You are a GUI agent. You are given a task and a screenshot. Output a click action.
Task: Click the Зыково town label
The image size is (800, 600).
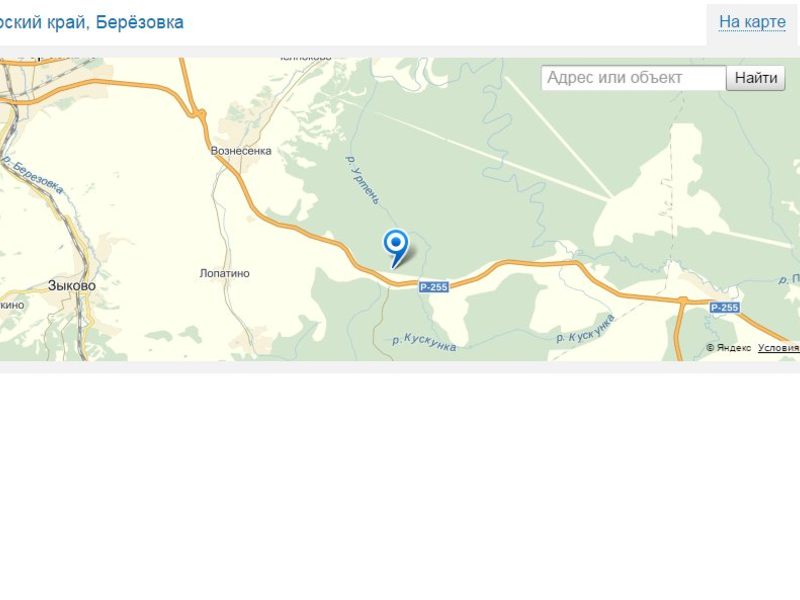point(71,286)
